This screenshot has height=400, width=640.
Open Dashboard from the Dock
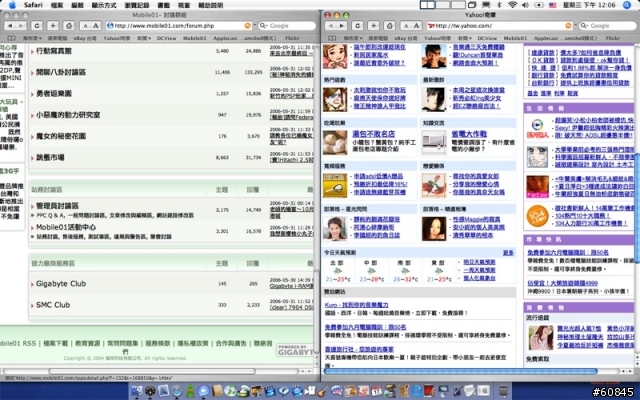[150, 391]
